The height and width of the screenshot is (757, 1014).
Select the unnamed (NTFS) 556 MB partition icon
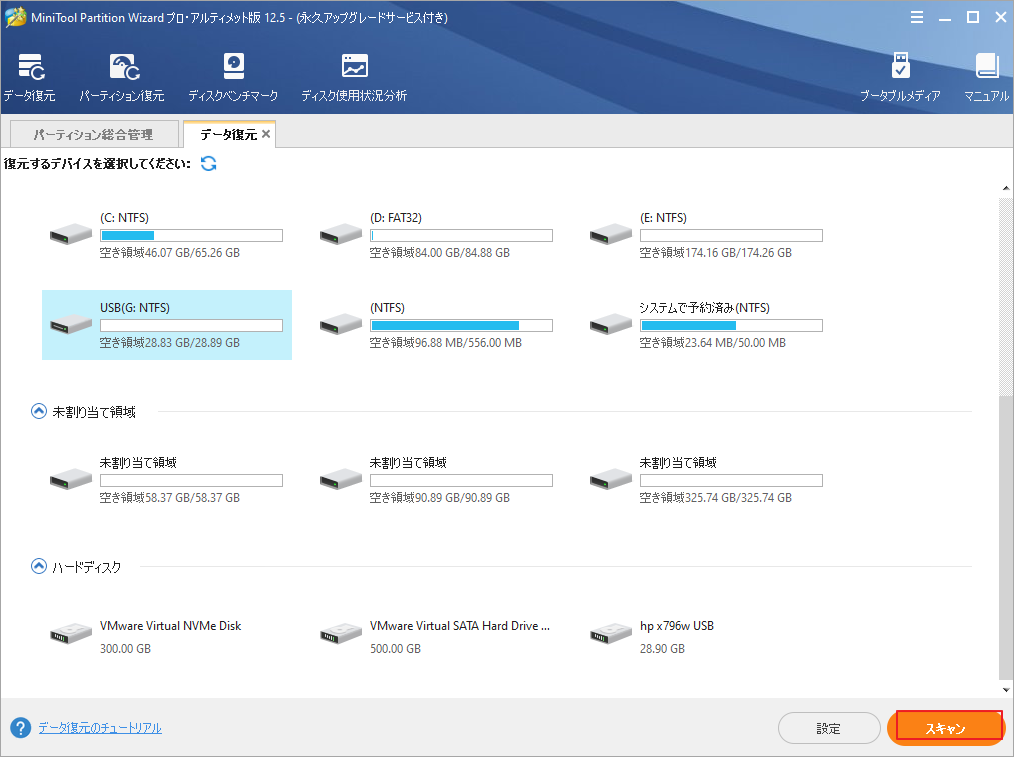pyautogui.click(x=341, y=324)
